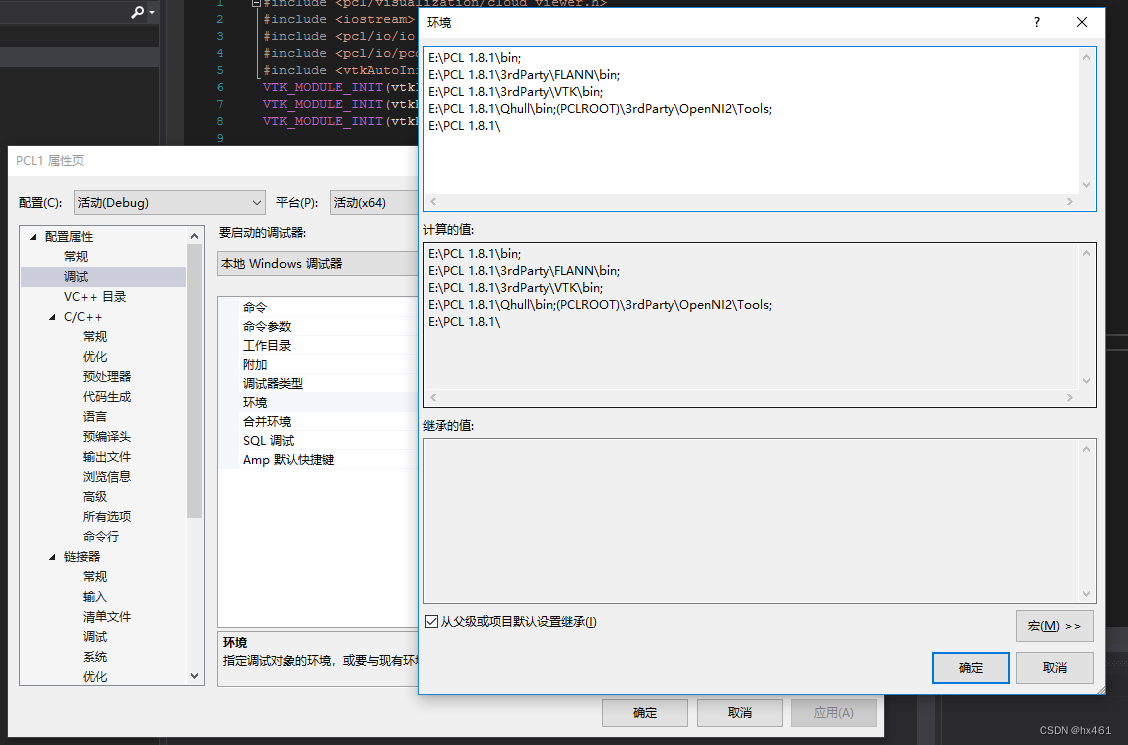Select 调试 in the configuration tree
1128x745 pixels.
[x=96, y=276]
